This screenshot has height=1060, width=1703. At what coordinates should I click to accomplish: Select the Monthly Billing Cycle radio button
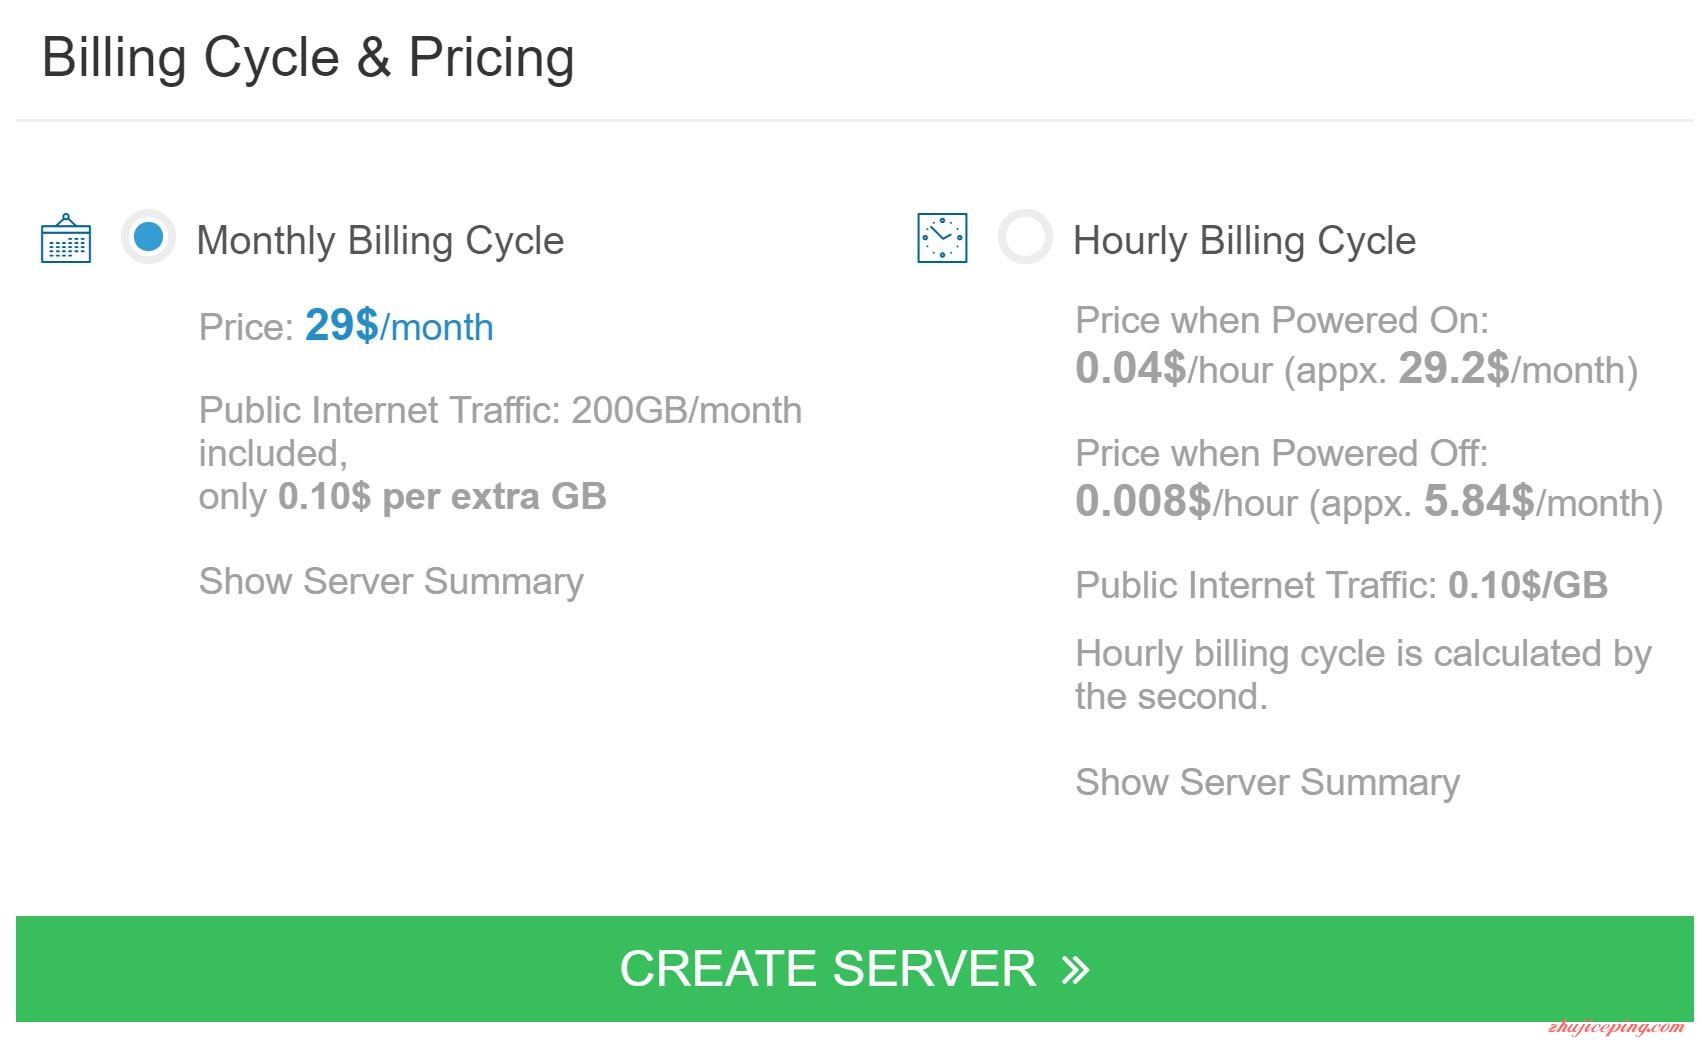(x=149, y=238)
